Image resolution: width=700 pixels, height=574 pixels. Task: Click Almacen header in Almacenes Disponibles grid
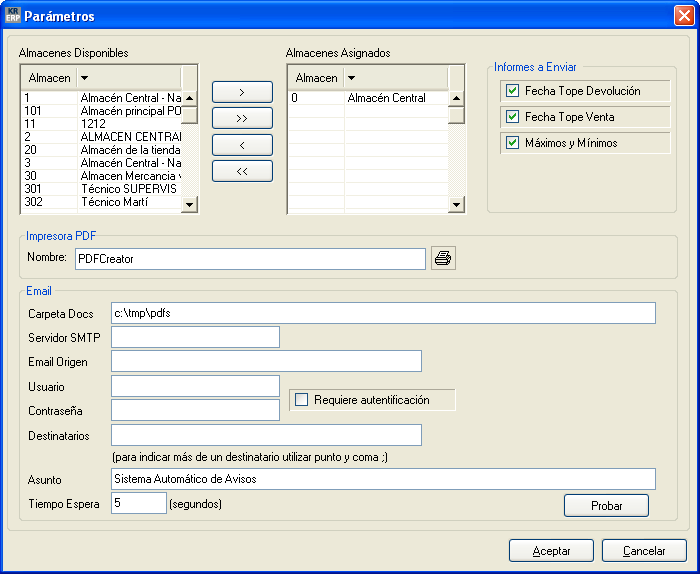[49, 78]
